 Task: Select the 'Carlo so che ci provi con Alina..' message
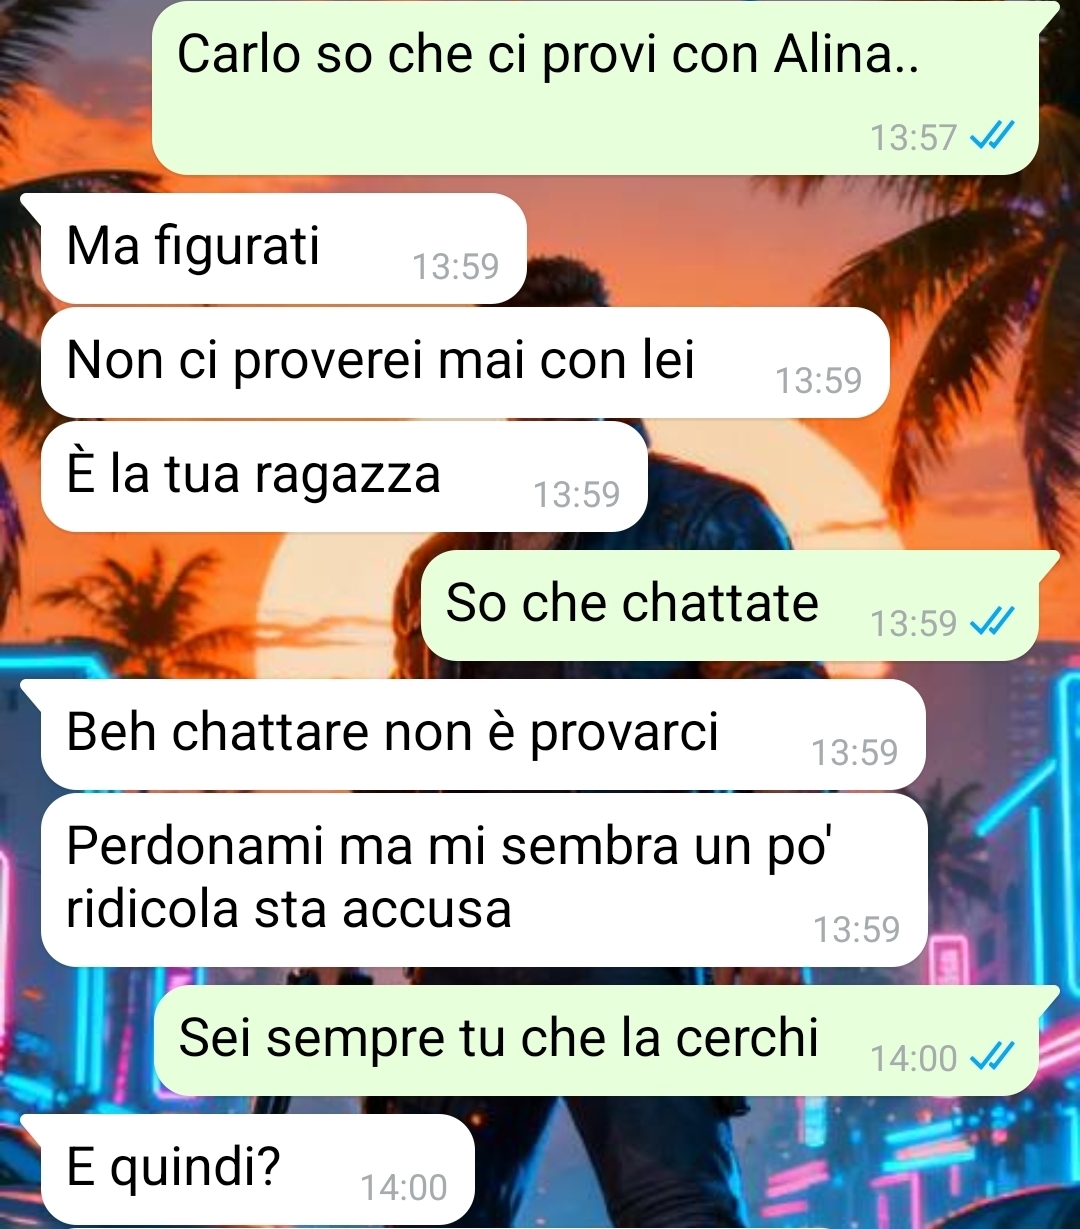coord(595,88)
